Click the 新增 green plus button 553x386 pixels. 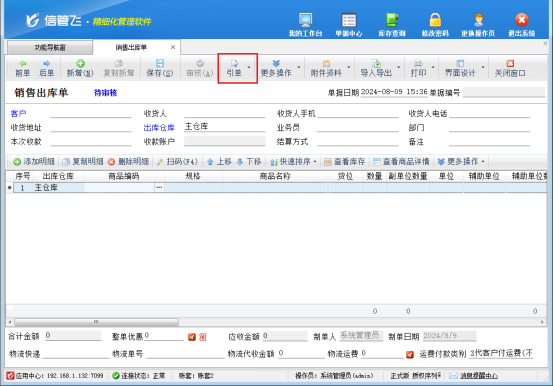tap(80, 68)
